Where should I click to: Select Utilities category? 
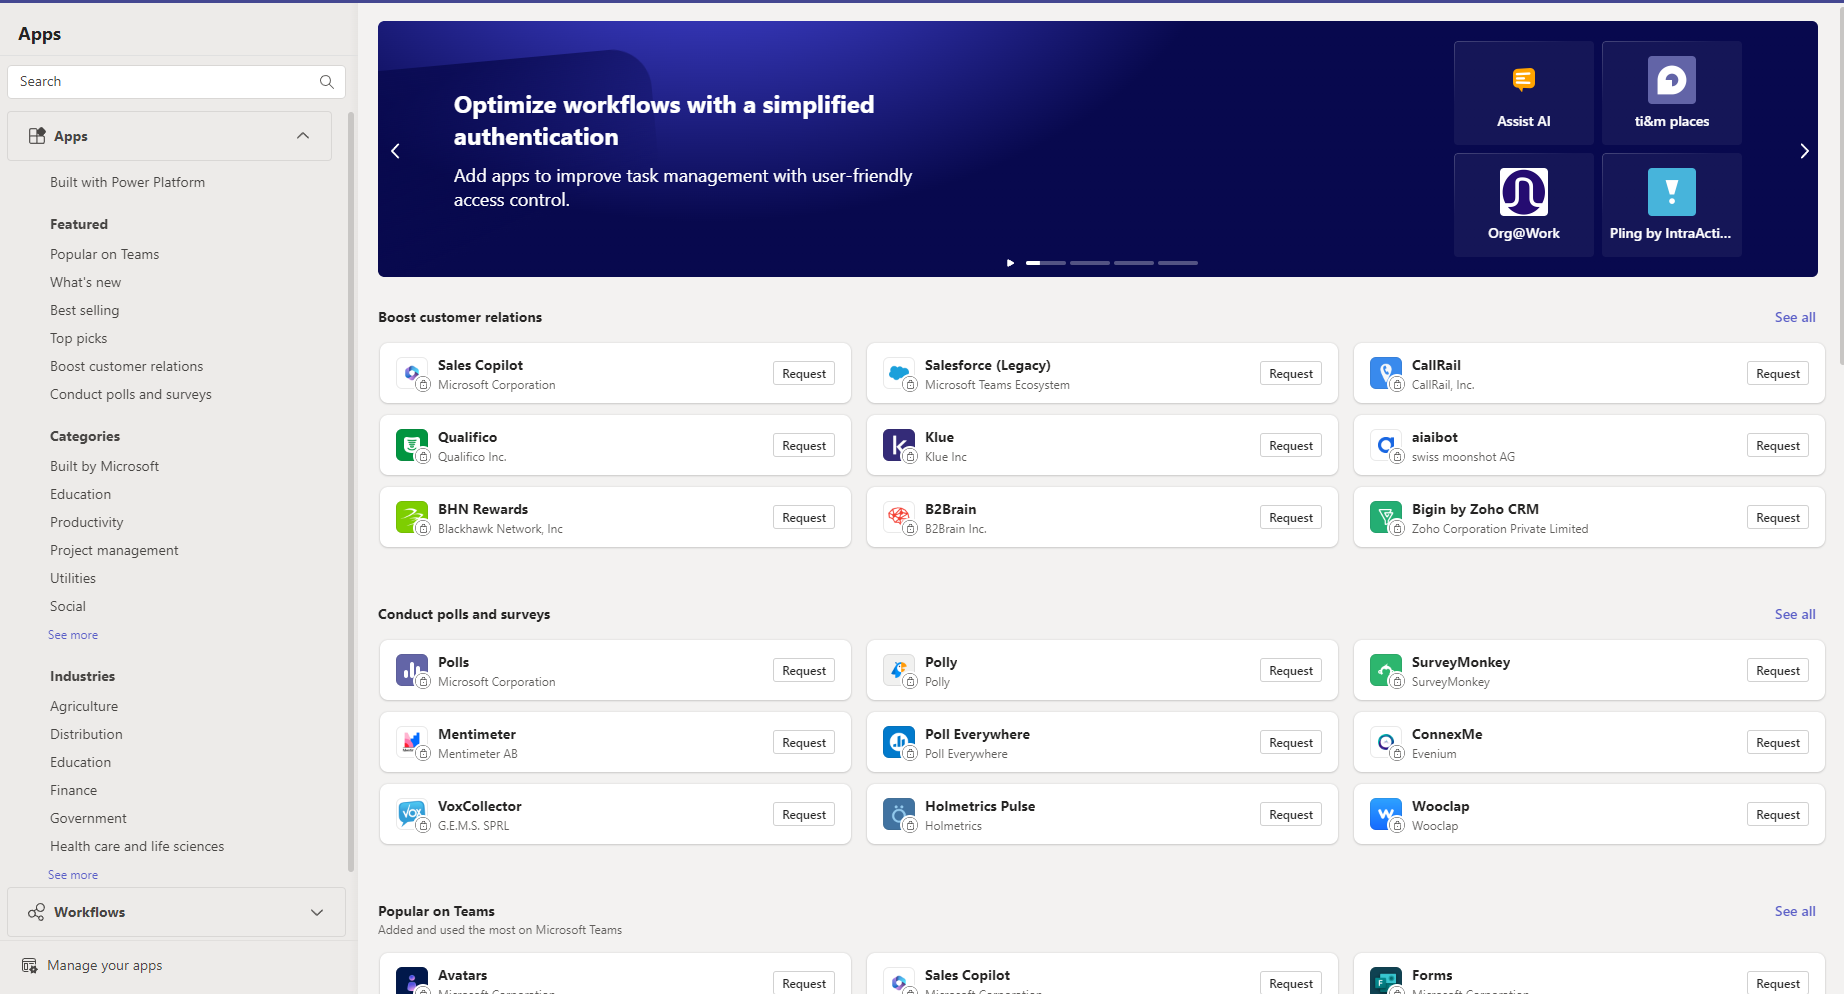73,578
